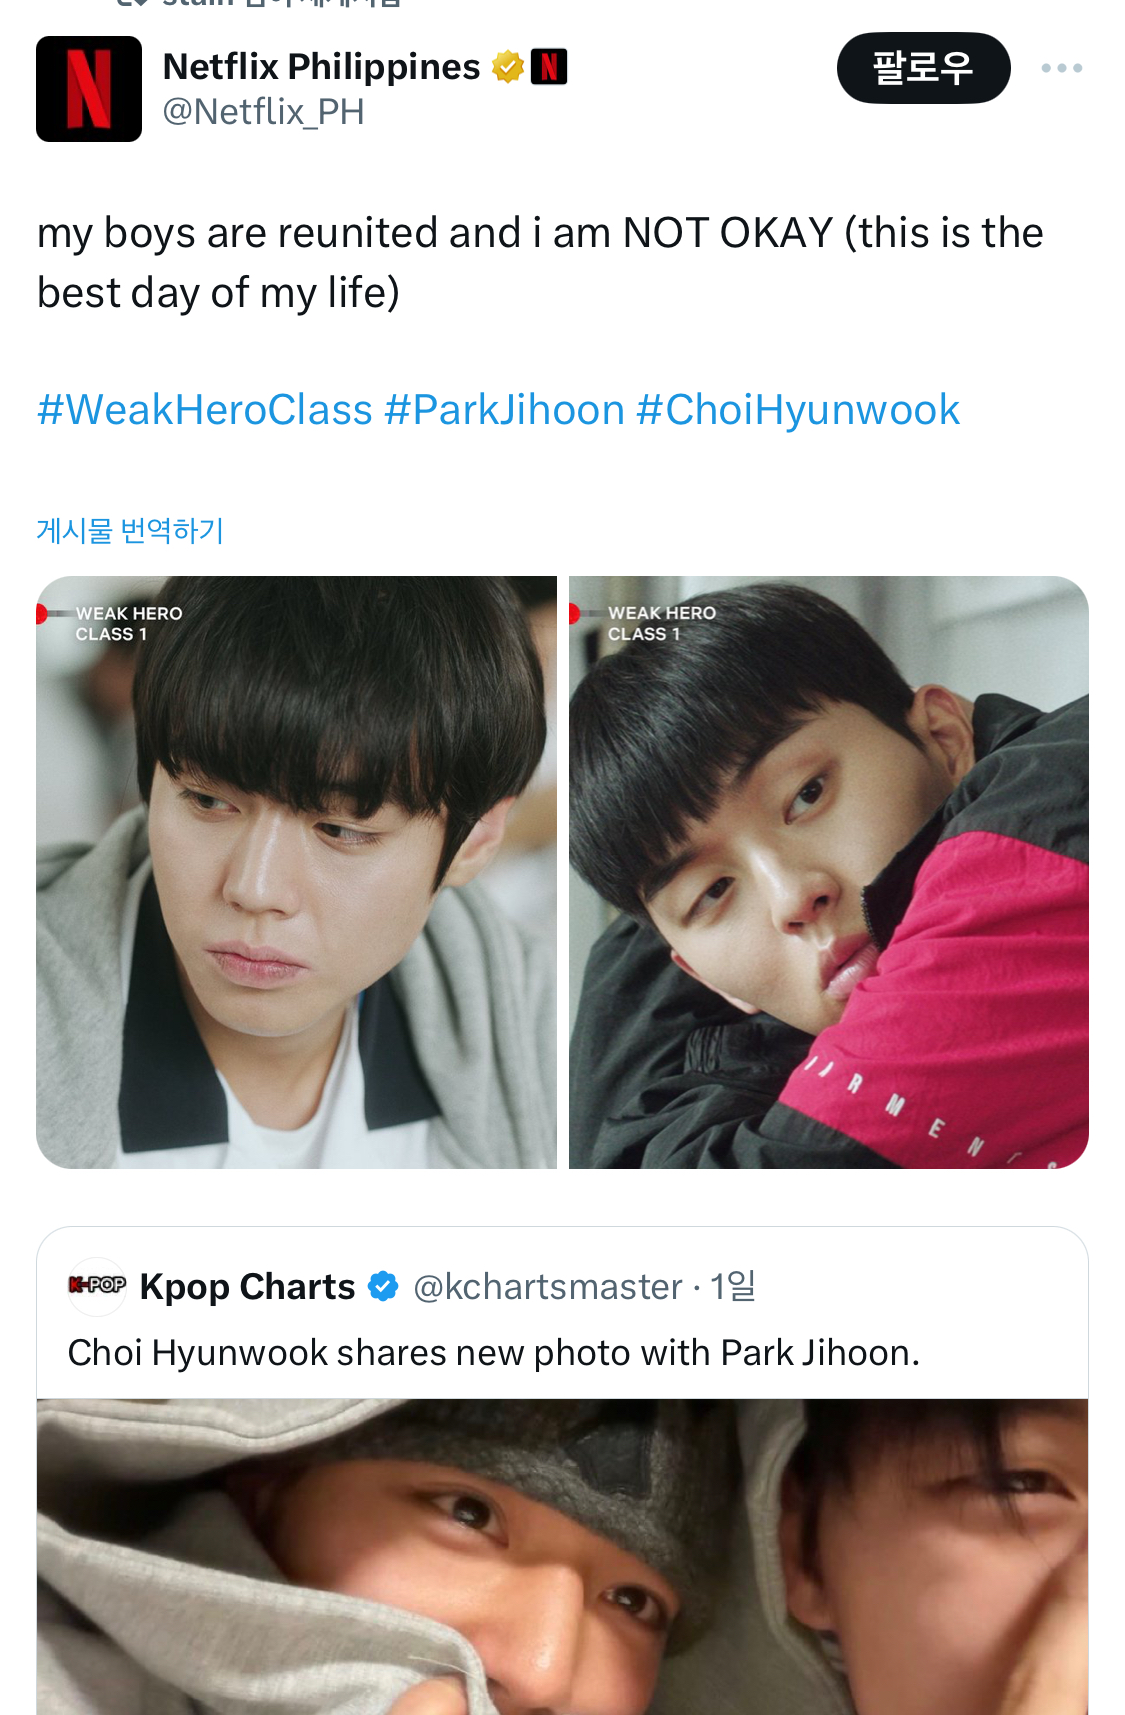The width and height of the screenshot is (1125, 1715).
Task: Click the Kpop Charts avatar logo
Action: (x=96, y=1285)
